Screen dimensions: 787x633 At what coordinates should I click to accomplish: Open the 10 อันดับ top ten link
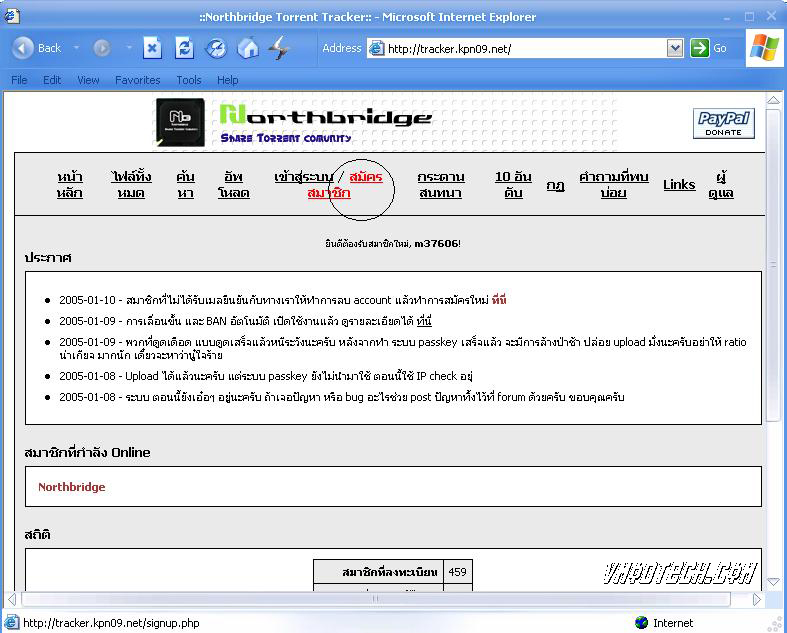click(x=513, y=185)
